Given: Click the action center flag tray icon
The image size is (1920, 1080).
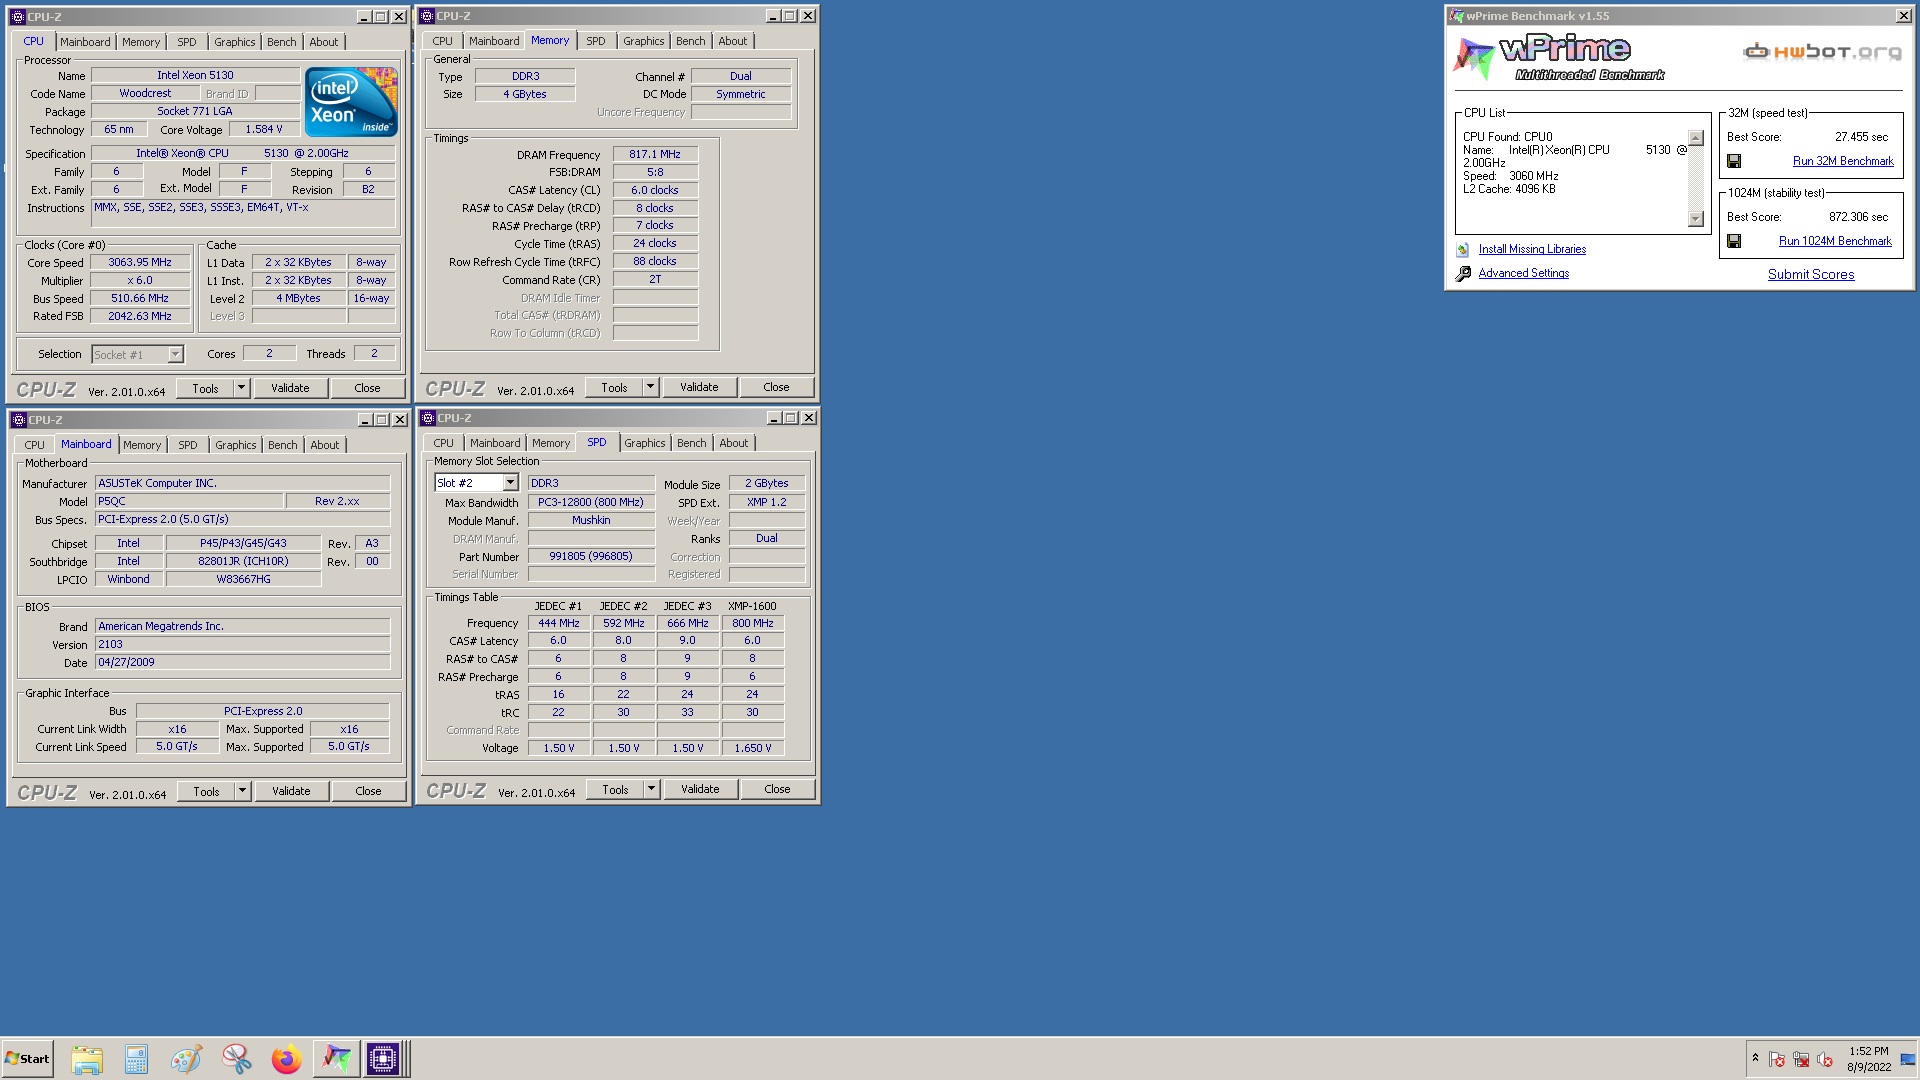Looking at the screenshot, I should 1777,1059.
